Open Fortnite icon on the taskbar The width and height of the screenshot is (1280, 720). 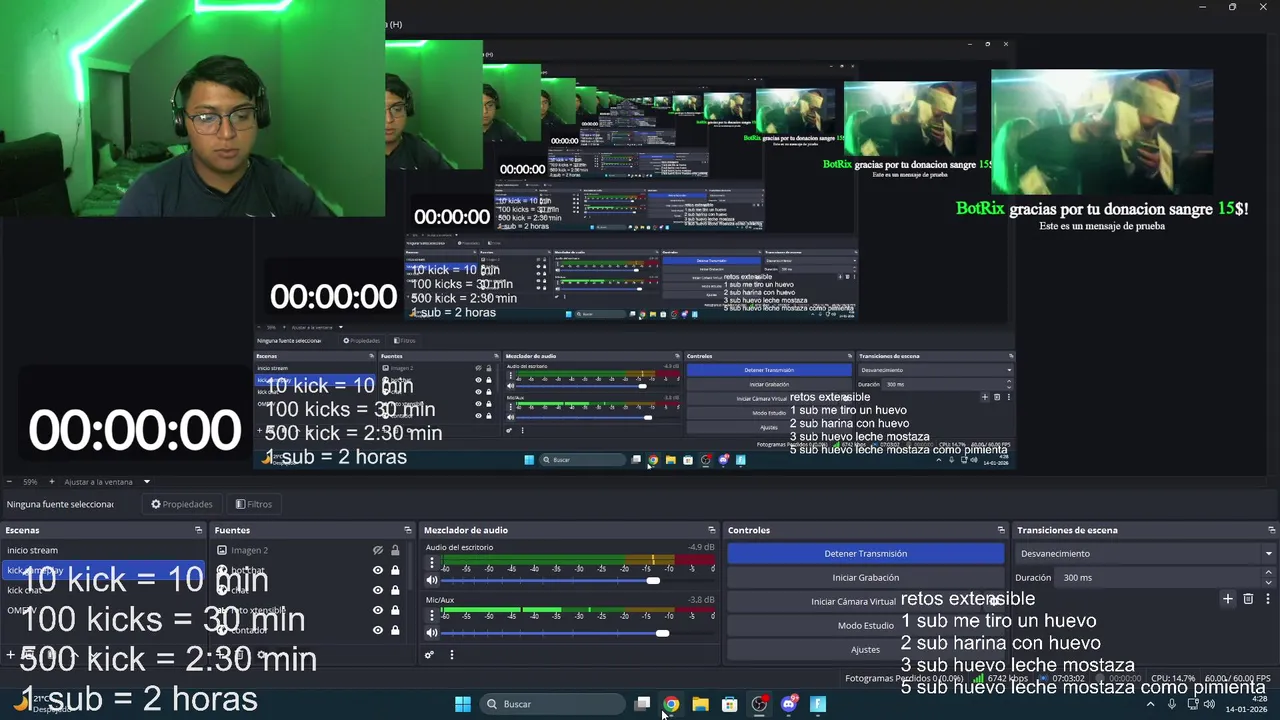(x=818, y=704)
